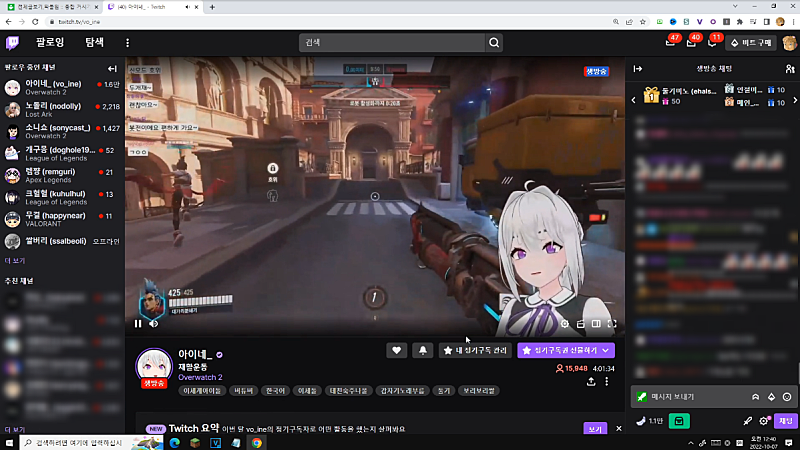Switch to the first browser tab
The width and height of the screenshot is (800, 450).
click(51, 7)
